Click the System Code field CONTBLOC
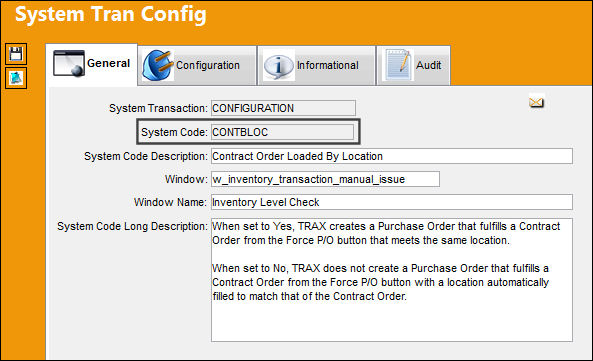Image resolution: width=593 pixels, height=361 pixels. [283, 132]
